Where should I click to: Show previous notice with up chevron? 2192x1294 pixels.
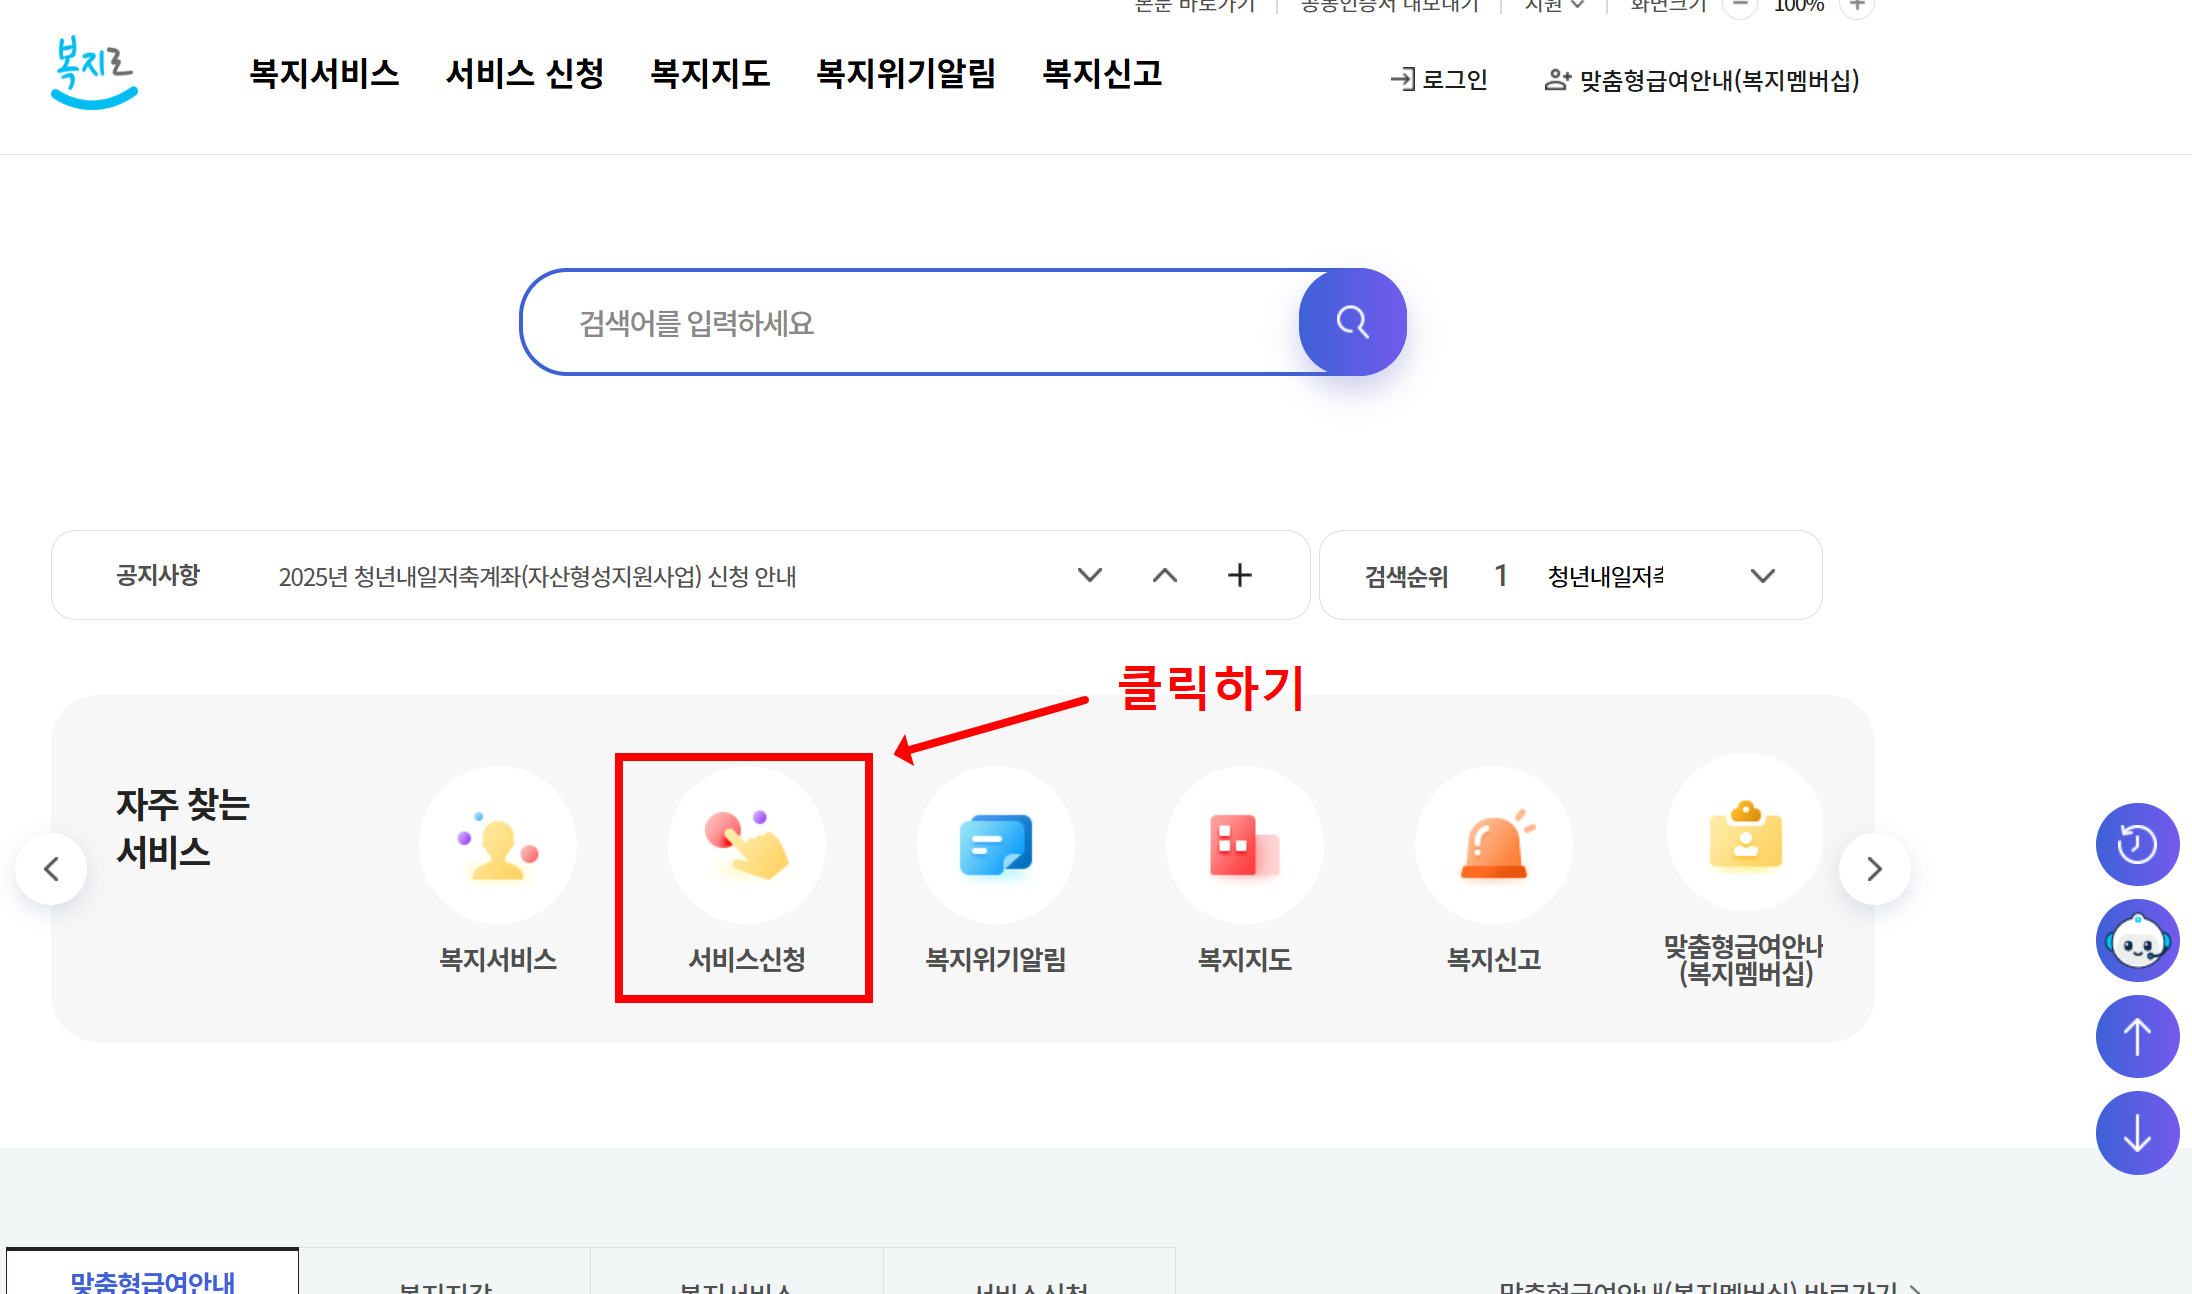coord(1165,575)
